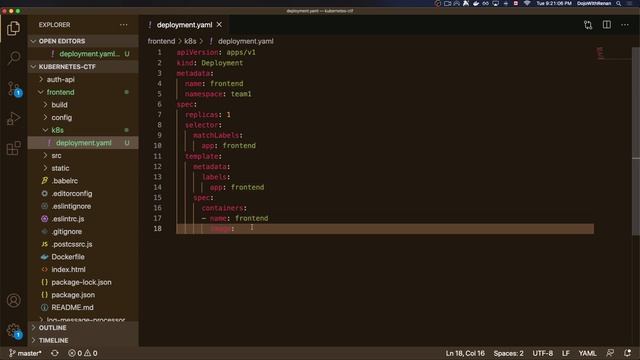Screen dimensions: 640x360
Task: Collapse the KUBERNETES-CTF section
Action: [x=83, y=67]
